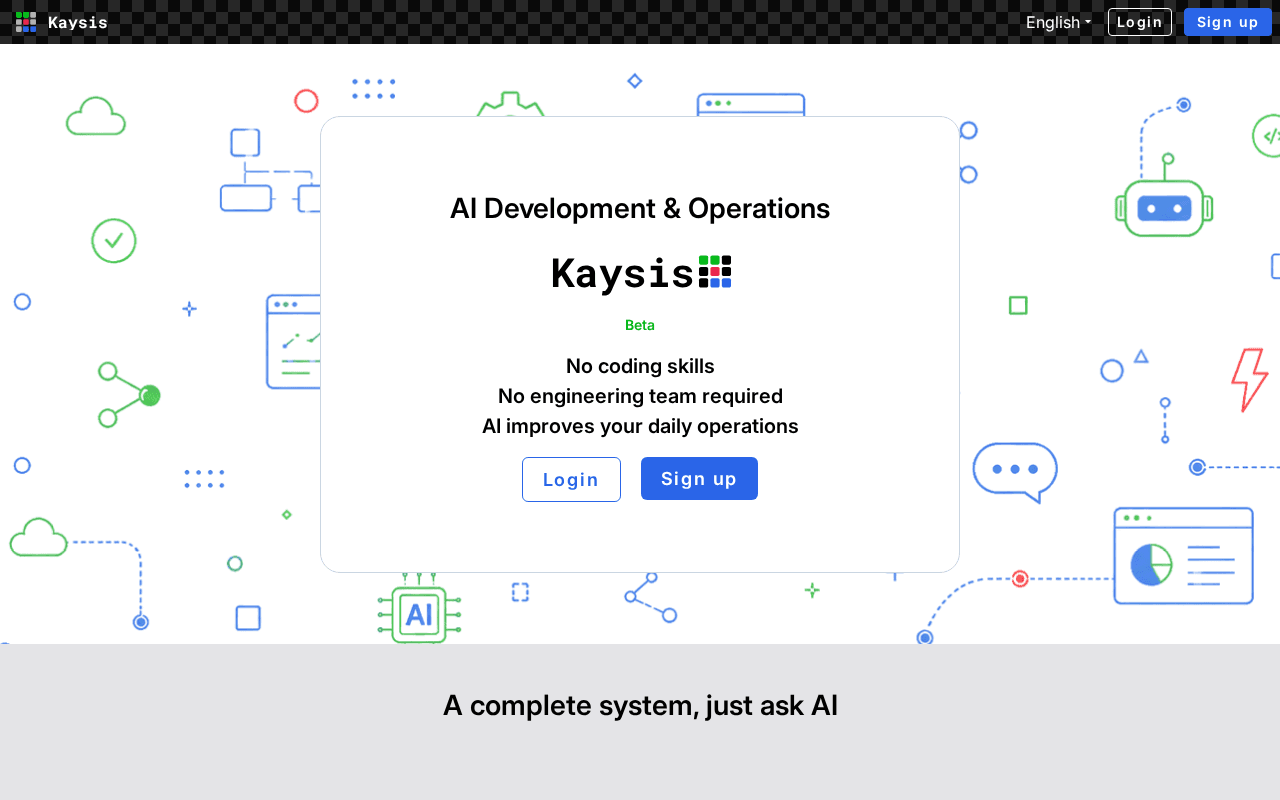Click the "AI improves your daily operations" line

click(640, 426)
